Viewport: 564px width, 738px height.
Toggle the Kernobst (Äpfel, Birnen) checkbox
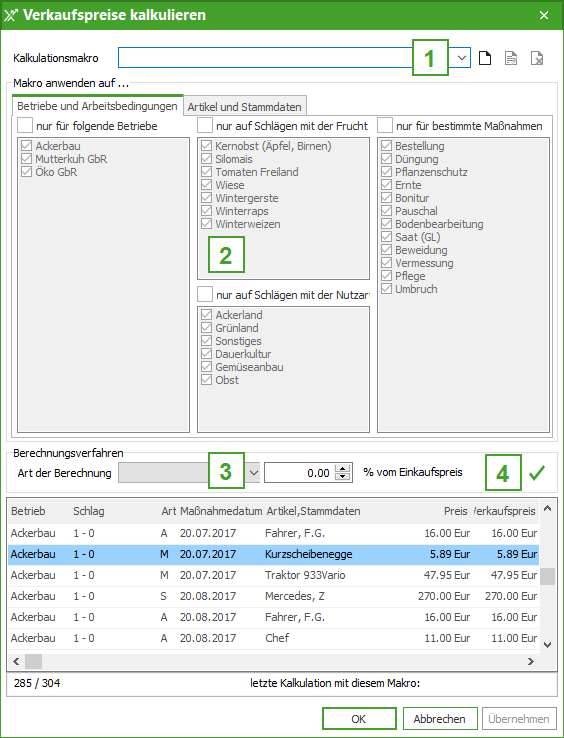(206, 145)
